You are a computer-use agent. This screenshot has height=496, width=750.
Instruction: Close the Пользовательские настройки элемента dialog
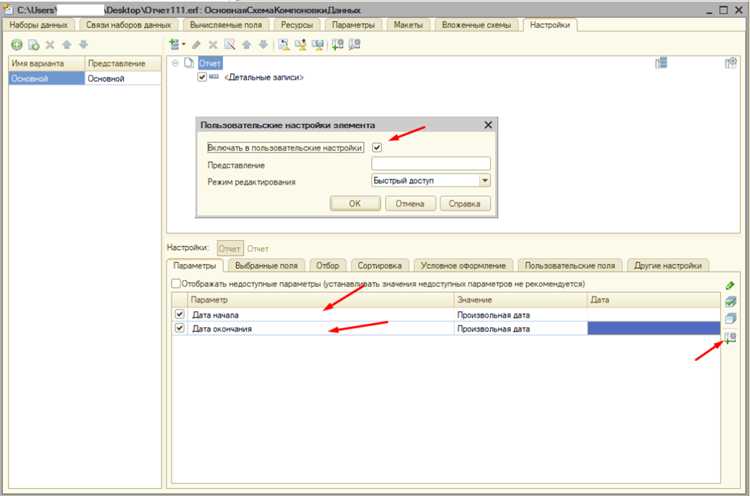pos(488,125)
